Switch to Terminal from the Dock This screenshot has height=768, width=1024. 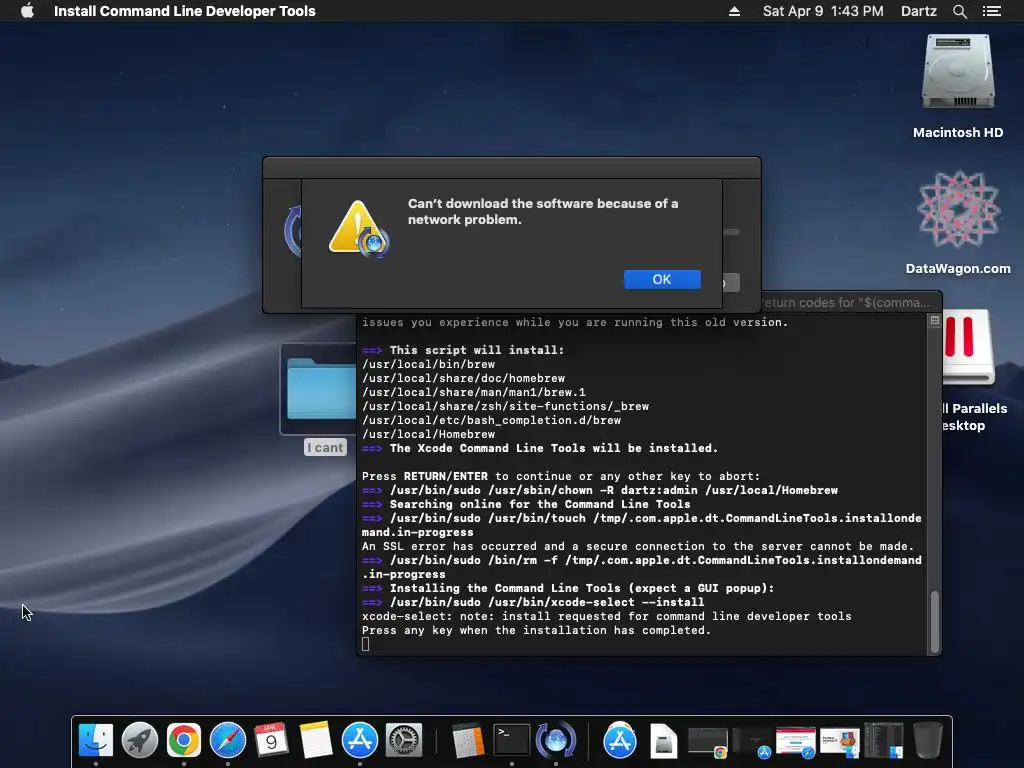511,741
